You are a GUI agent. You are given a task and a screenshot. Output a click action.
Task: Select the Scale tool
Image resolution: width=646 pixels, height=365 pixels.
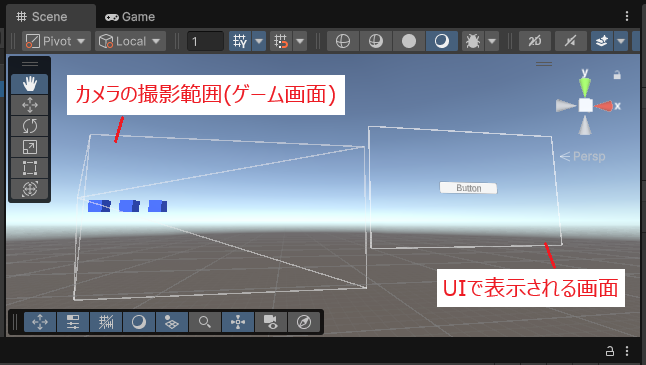click(x=30, y=147)
